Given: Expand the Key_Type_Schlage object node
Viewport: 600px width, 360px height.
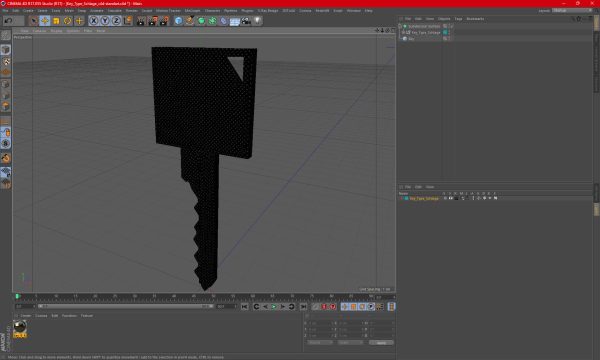Looking at the screenshot, I should tap(403, 33).
